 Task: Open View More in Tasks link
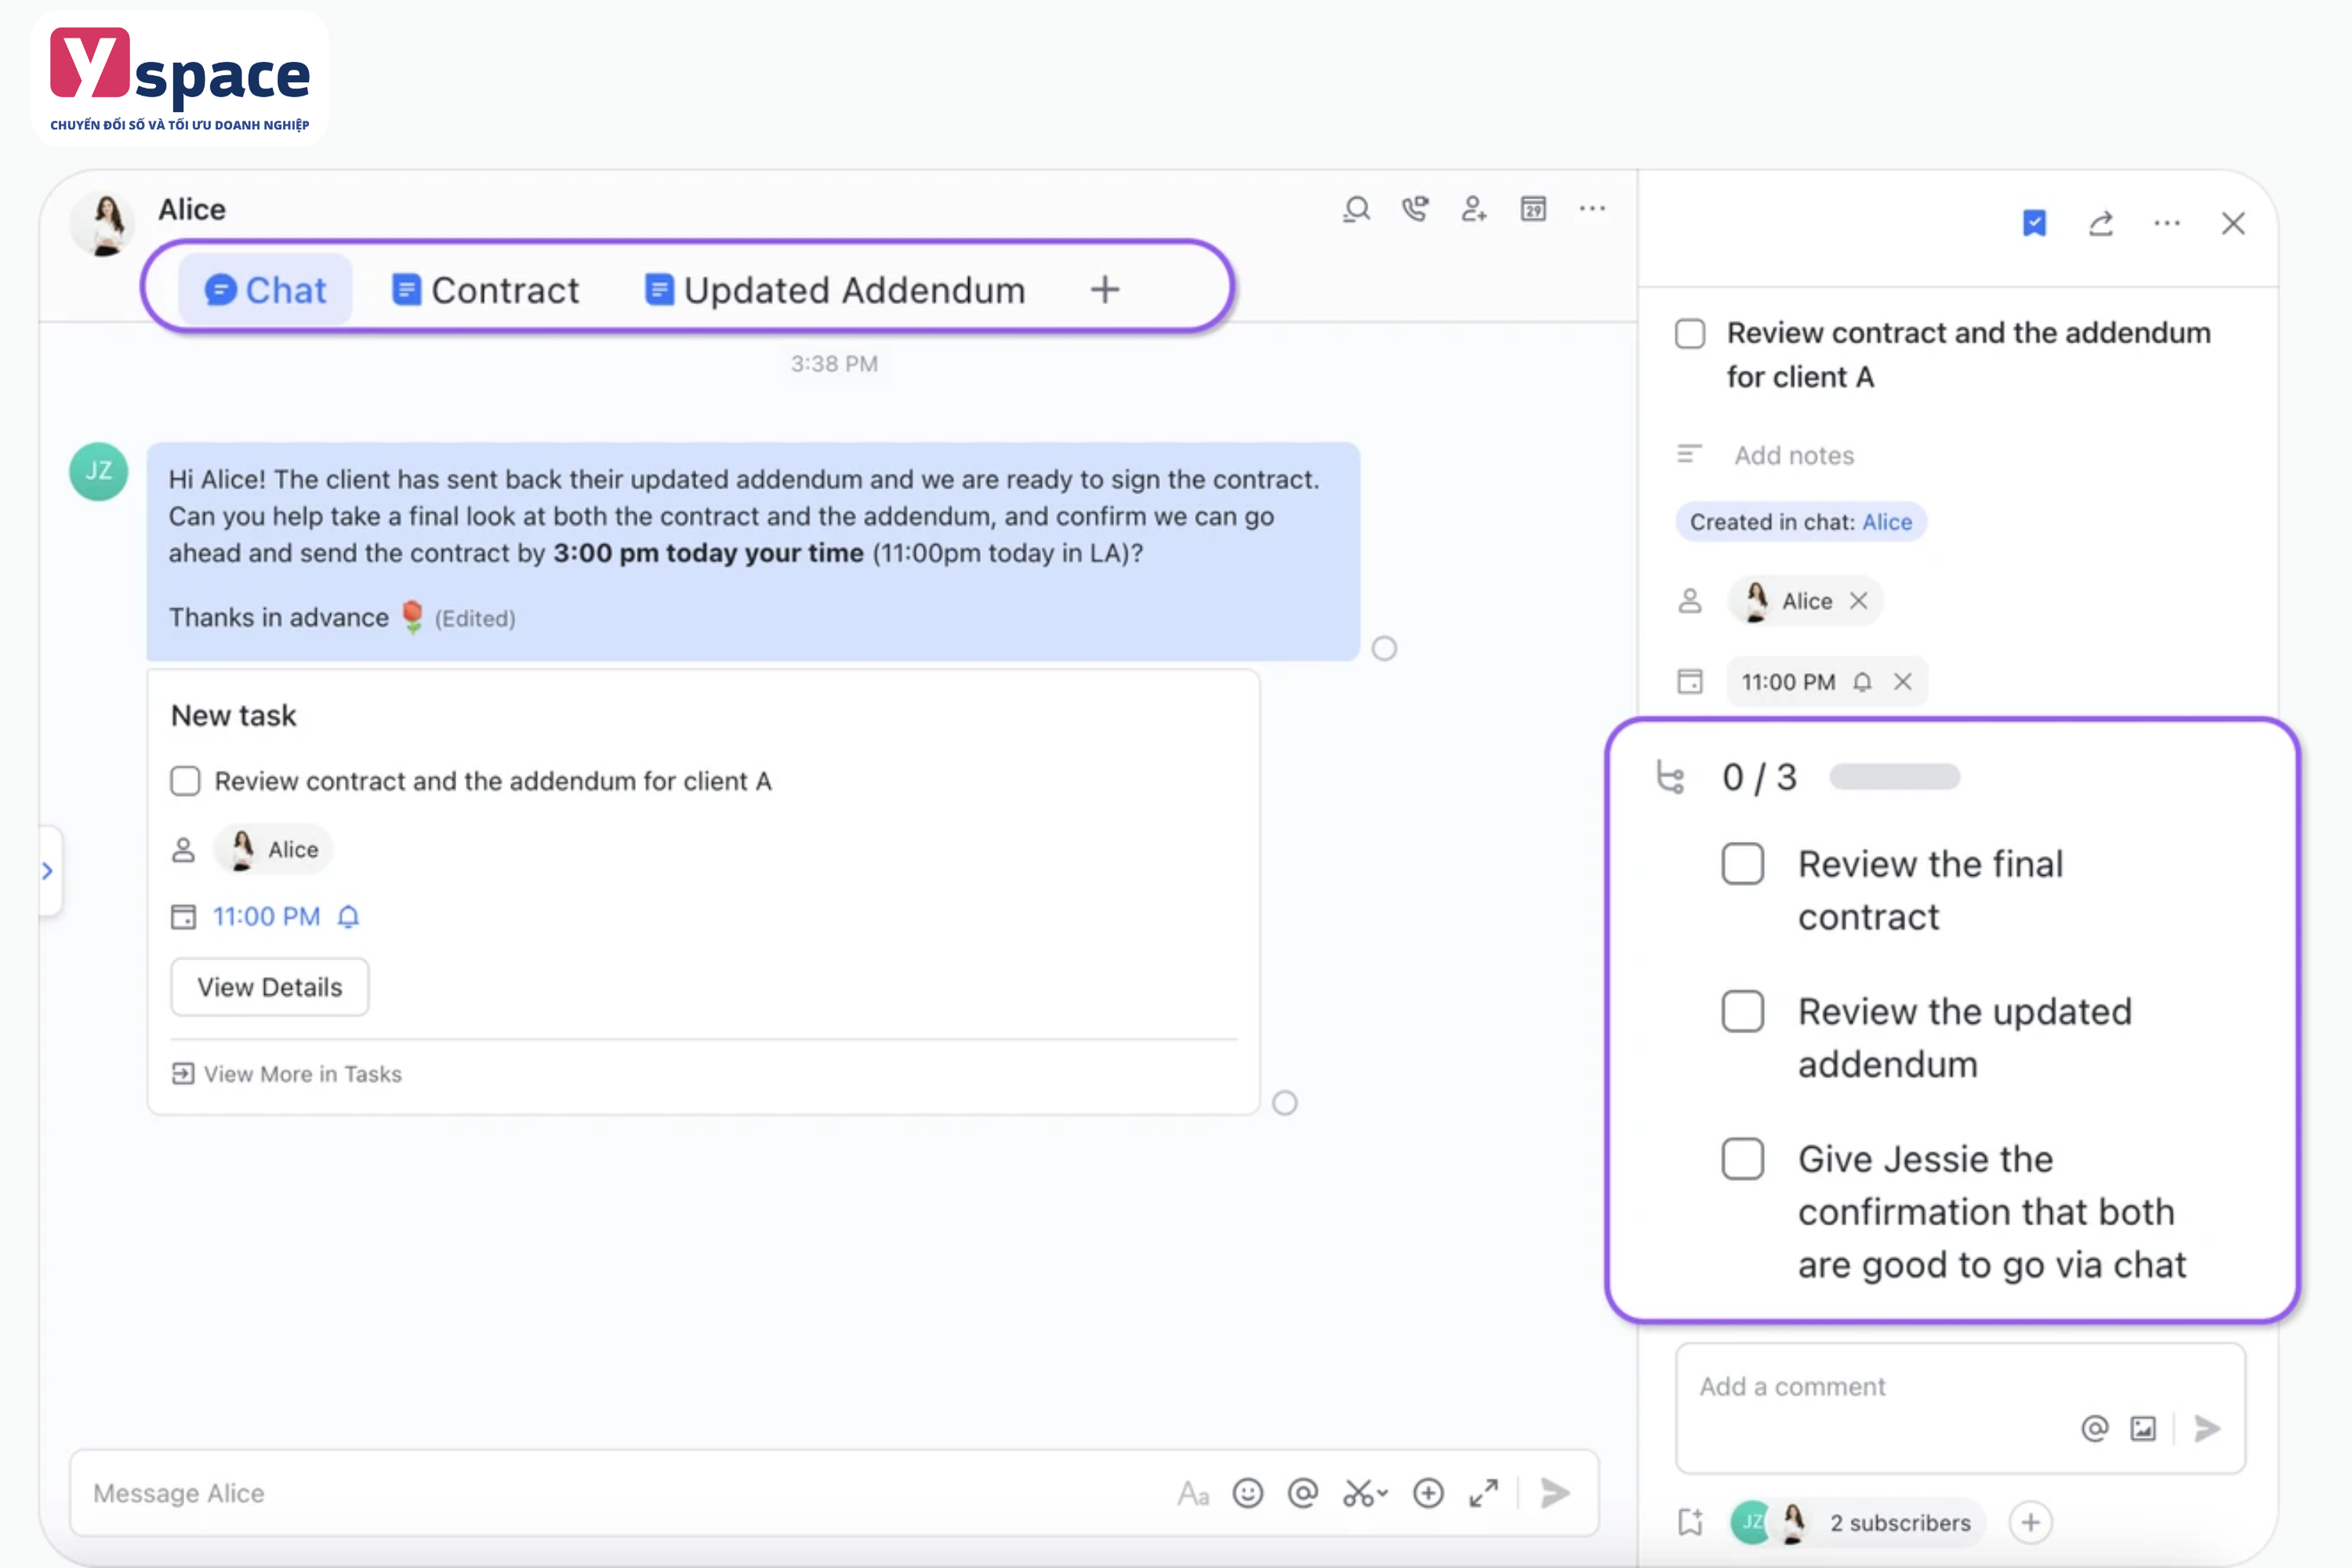tap(287, 1074)
